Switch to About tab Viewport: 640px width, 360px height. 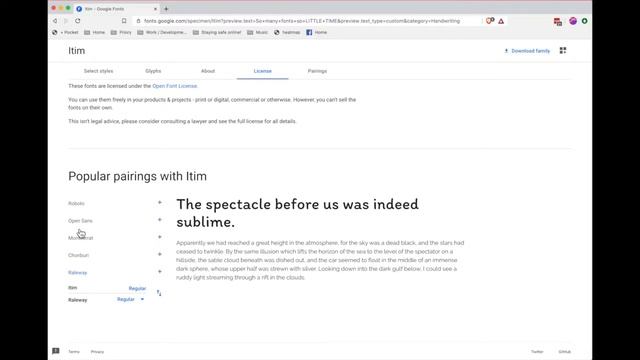tap(208, 71)
